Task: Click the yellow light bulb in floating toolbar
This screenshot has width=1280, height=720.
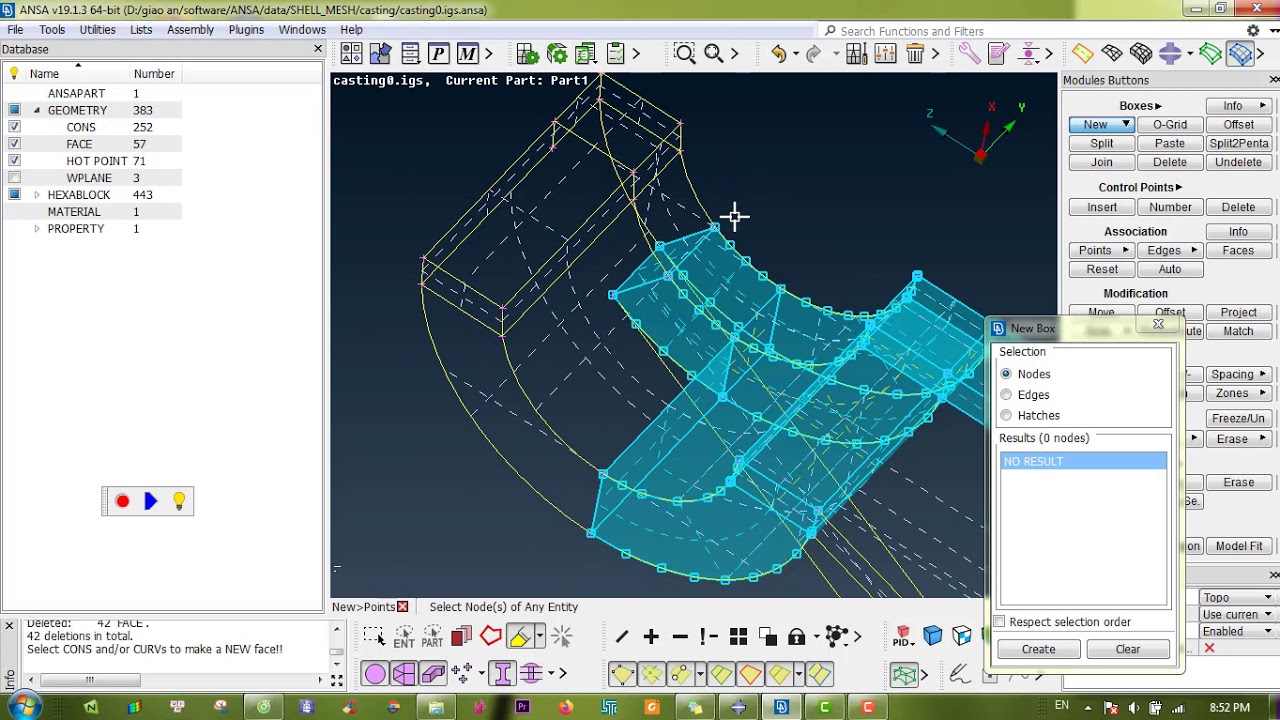Action: 179,501
